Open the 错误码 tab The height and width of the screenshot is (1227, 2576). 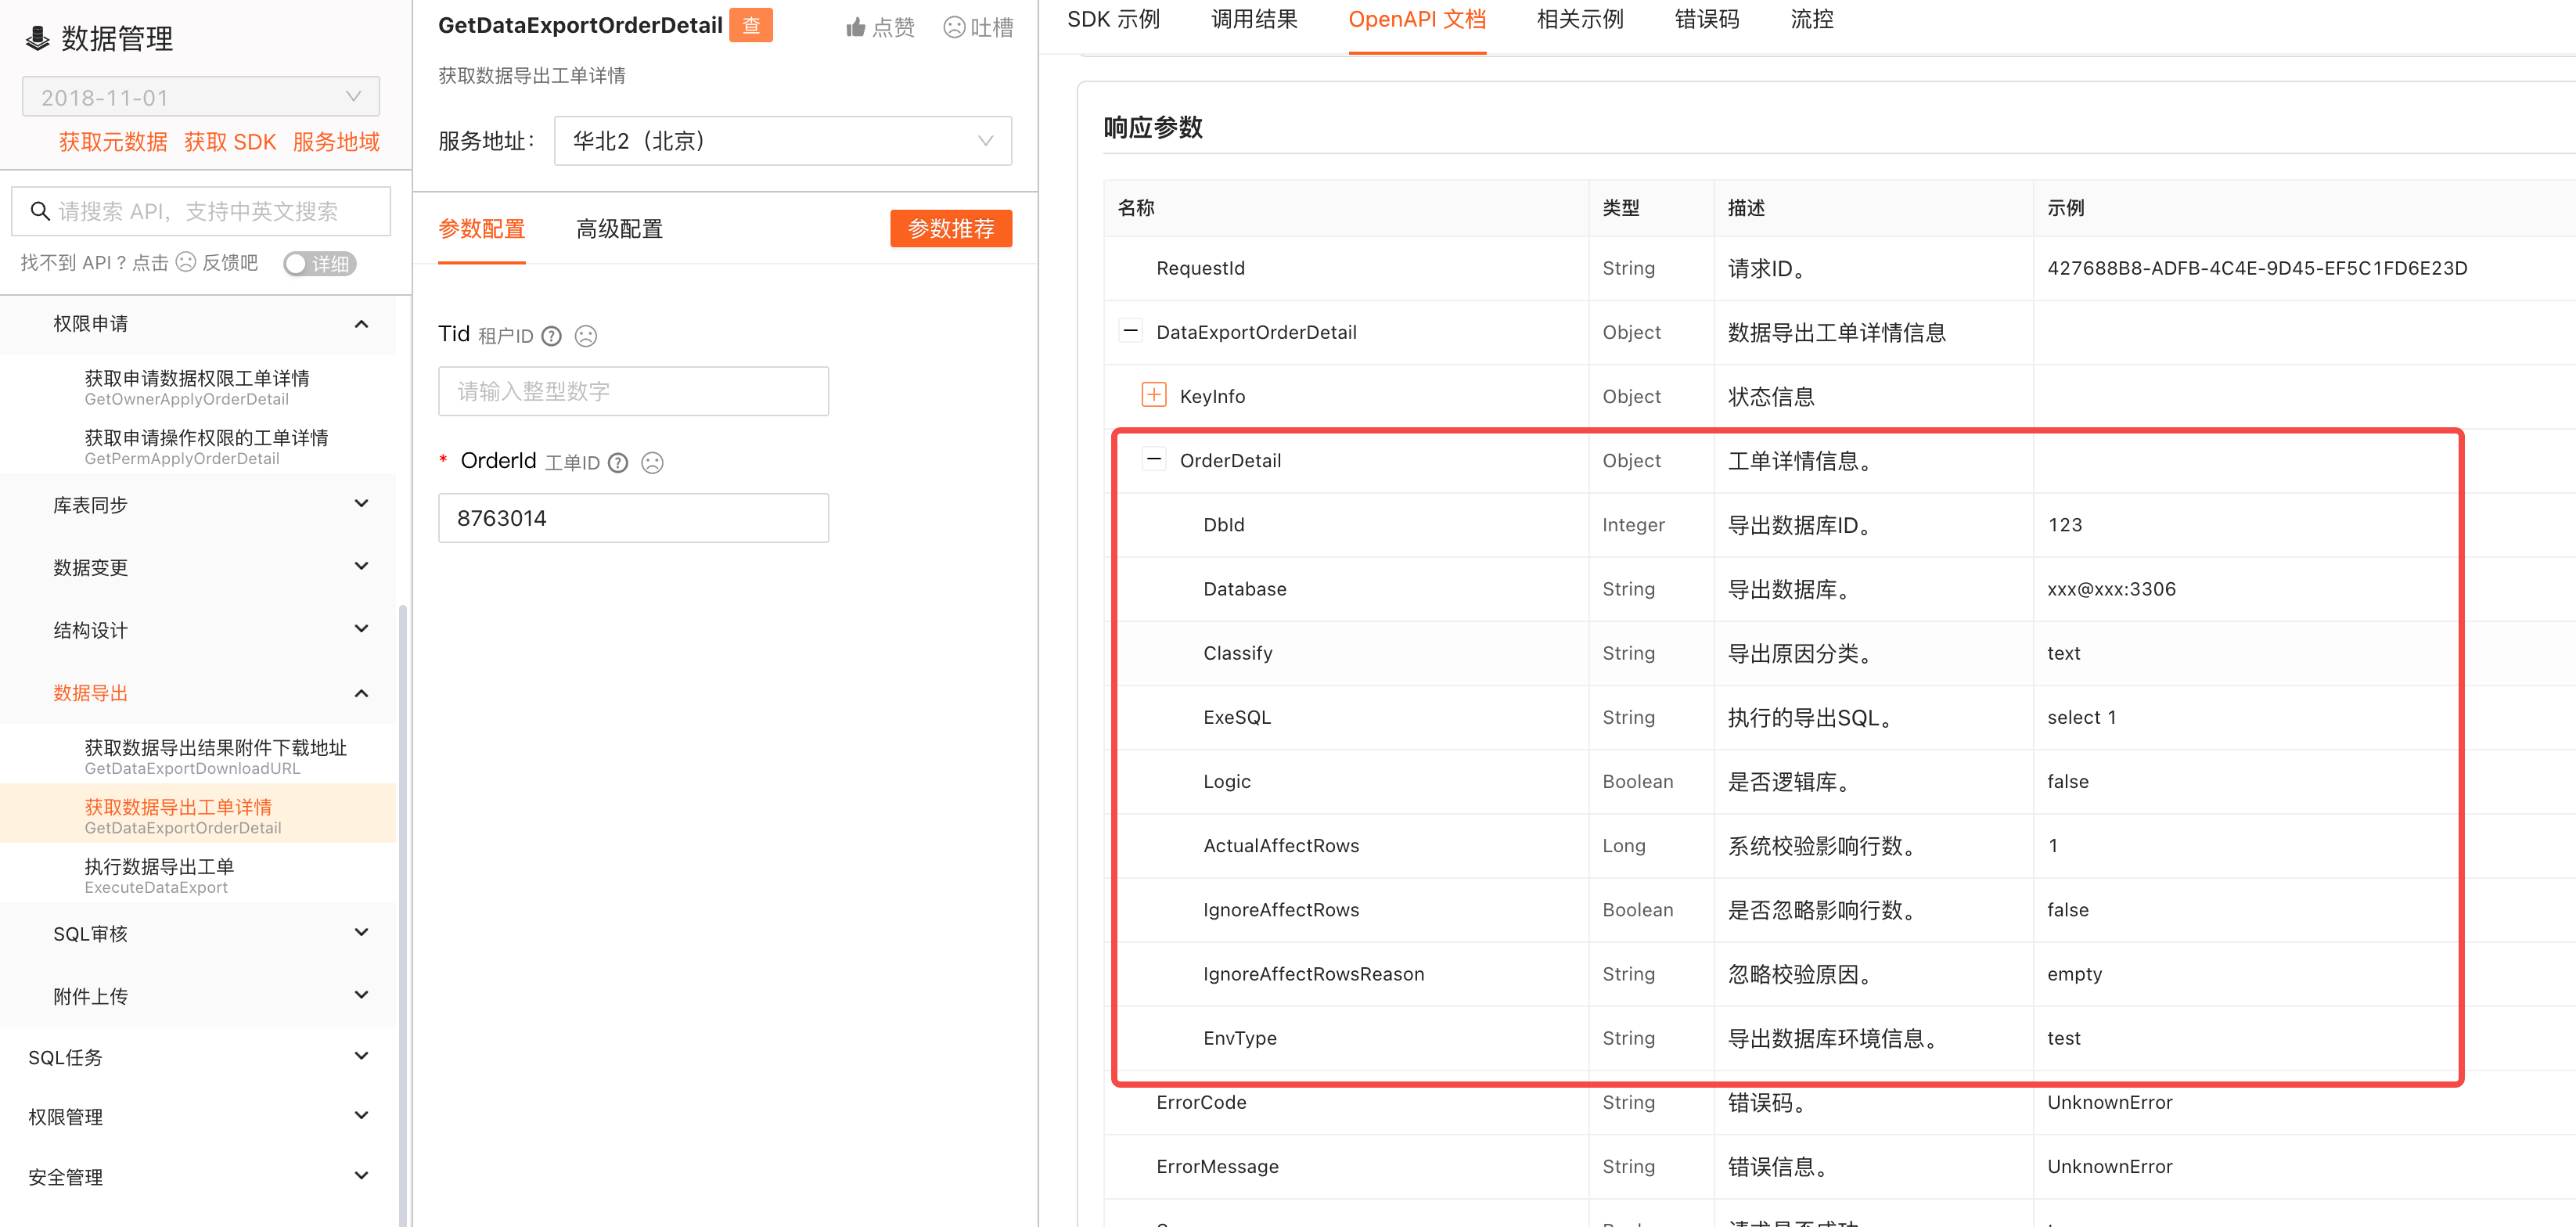pos(1706,19)
